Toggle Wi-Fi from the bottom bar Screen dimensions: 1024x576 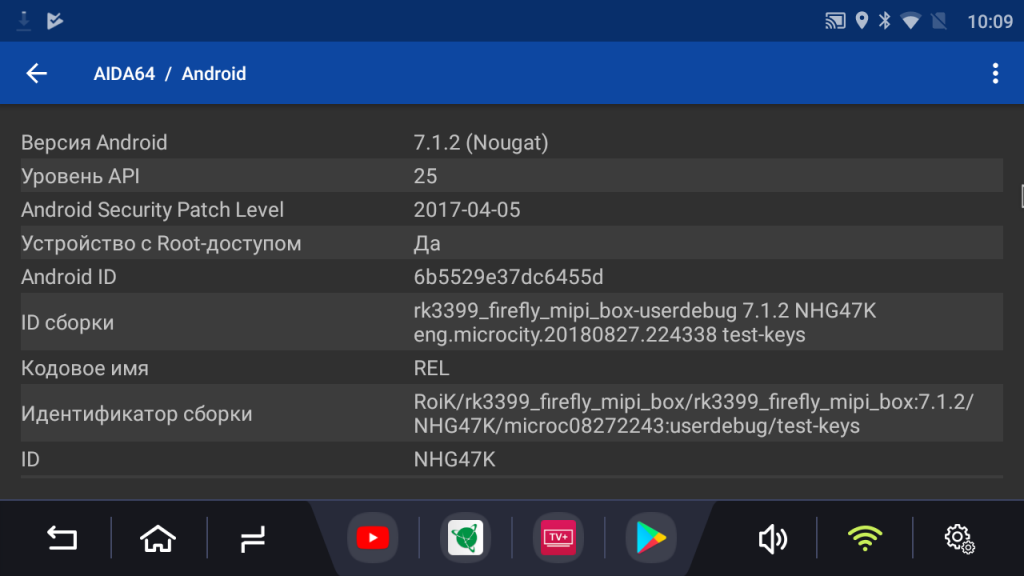pyautogui.click(x=865, y=539)
